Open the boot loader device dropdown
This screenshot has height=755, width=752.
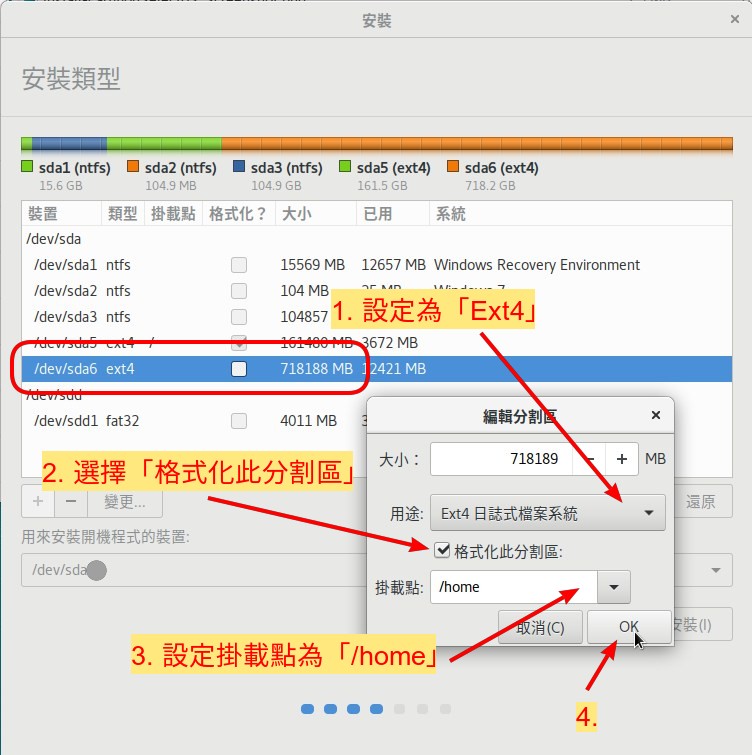pos(715,570)
